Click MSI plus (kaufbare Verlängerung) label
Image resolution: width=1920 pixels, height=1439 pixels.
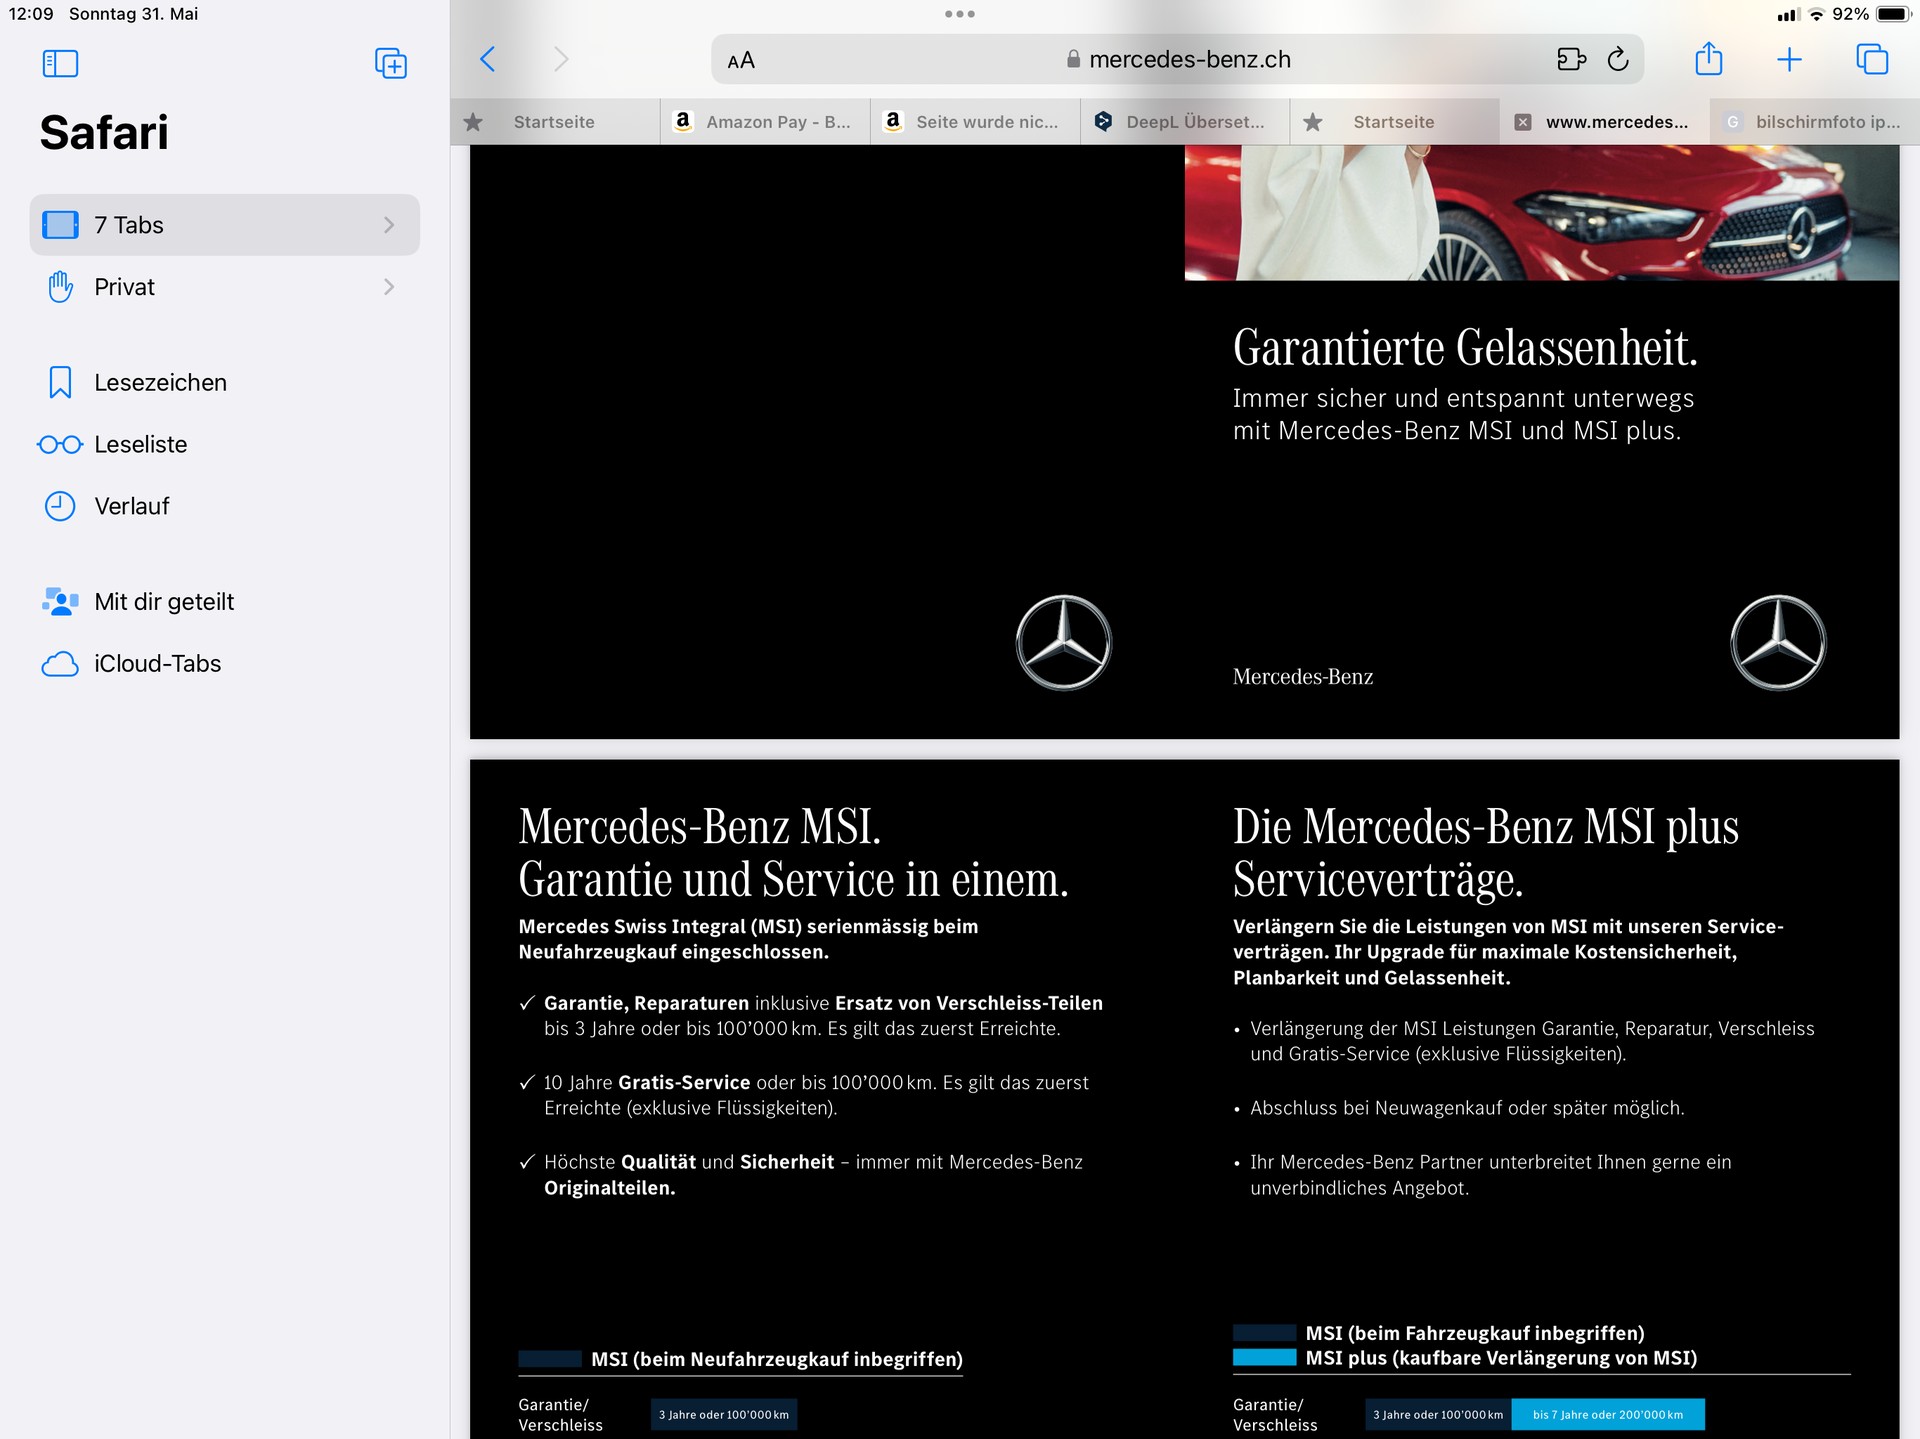tap(1501, 1358)
